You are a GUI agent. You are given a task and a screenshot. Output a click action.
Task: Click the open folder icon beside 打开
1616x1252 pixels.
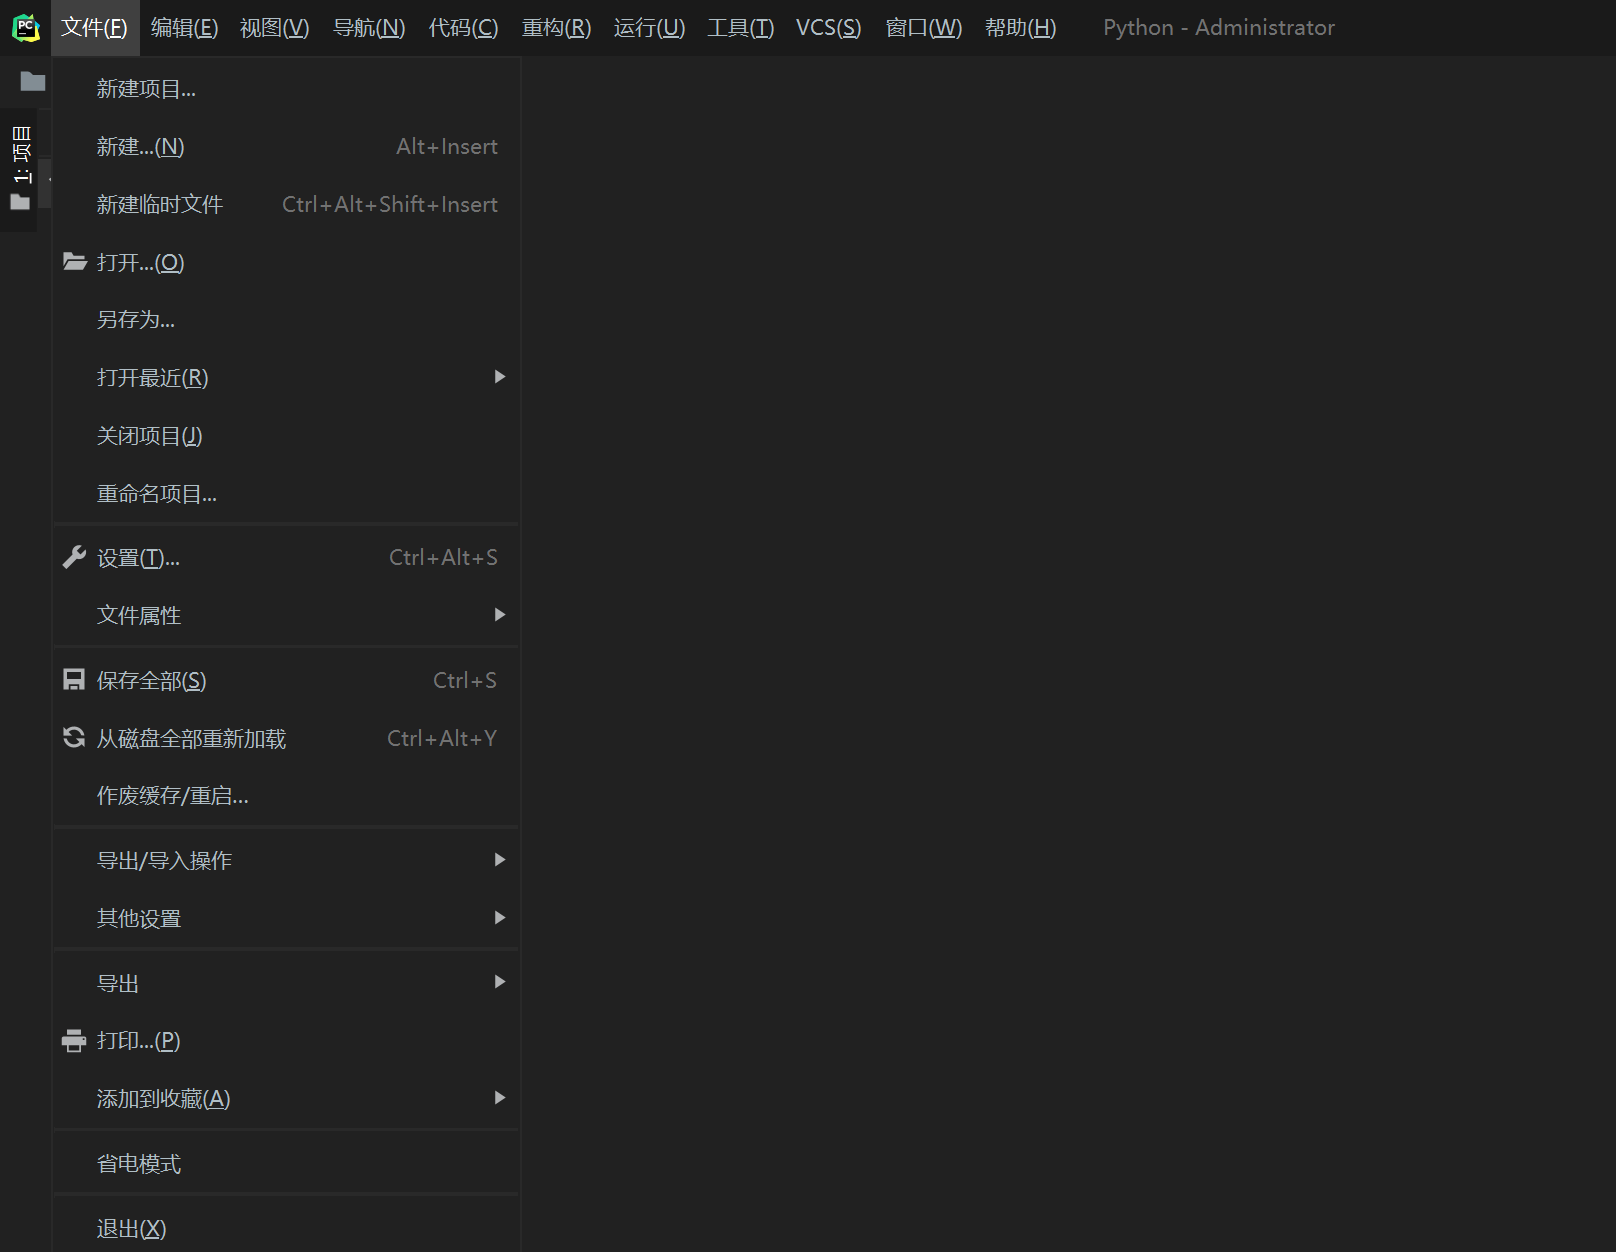click(x=75, y=262)
